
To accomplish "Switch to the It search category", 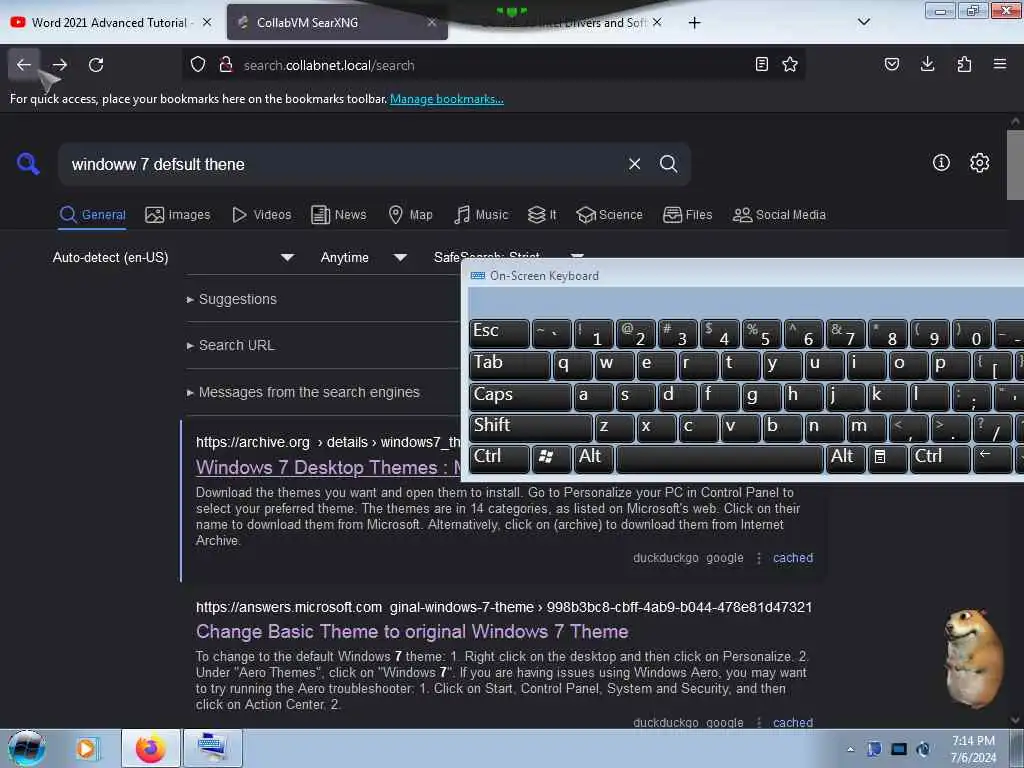I will [542, 215].
